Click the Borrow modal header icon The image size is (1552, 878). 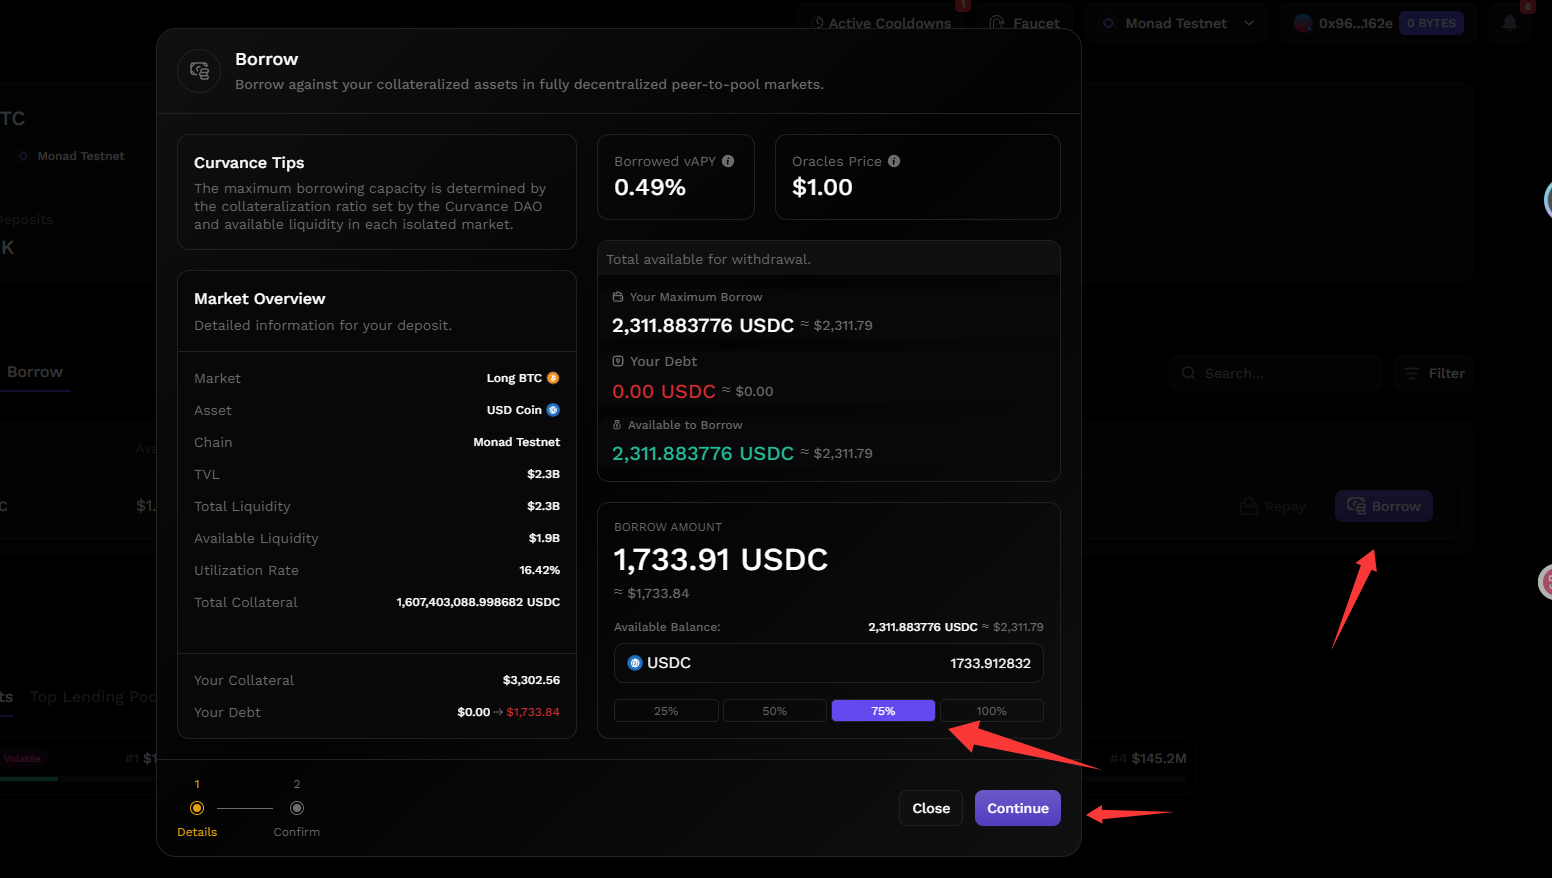[x=199, y=71]
